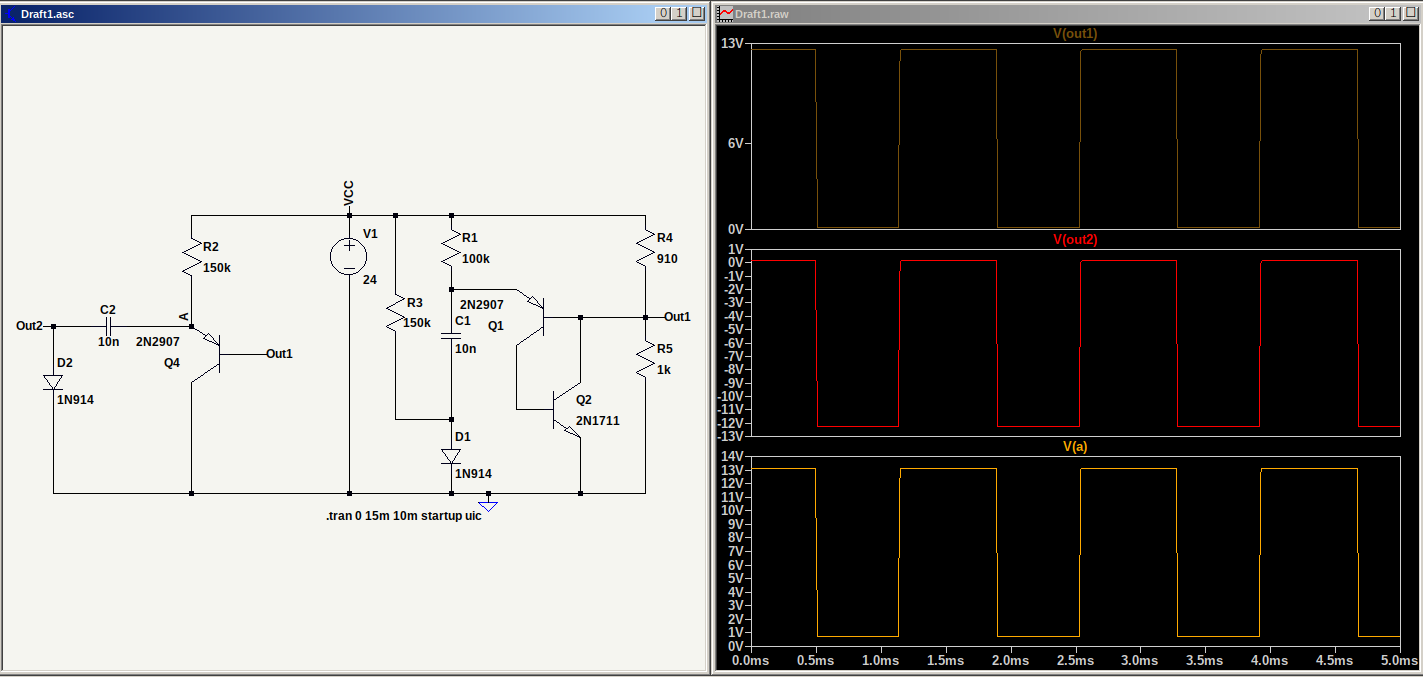Select the C2 capacitor symbol
Image resolution: width=1423 pixels, height=677 pixels.
[108, 326]
